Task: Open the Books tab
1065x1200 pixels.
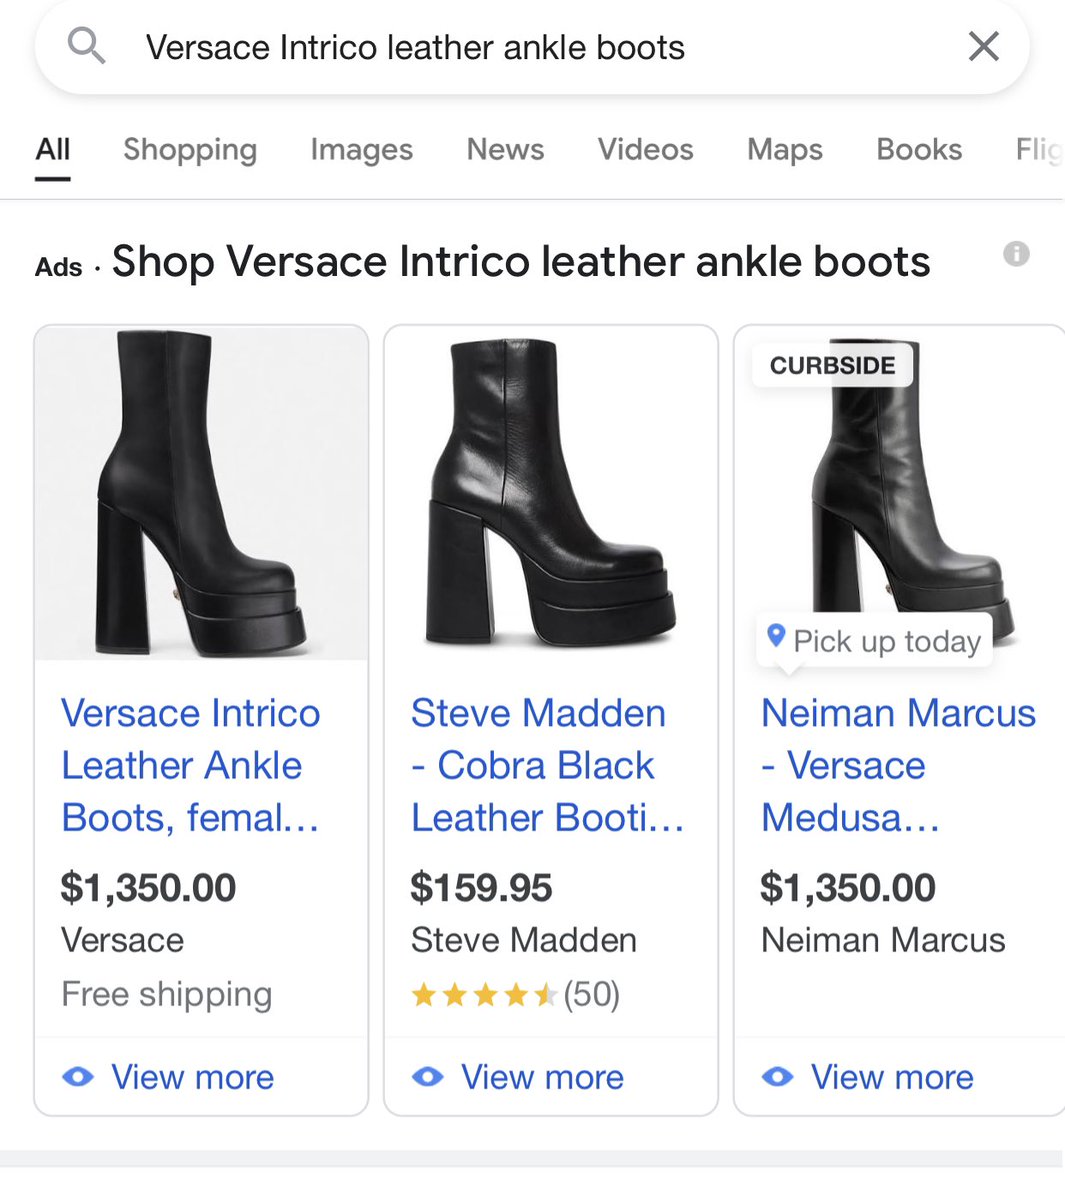Action: [x=919, y=149]
